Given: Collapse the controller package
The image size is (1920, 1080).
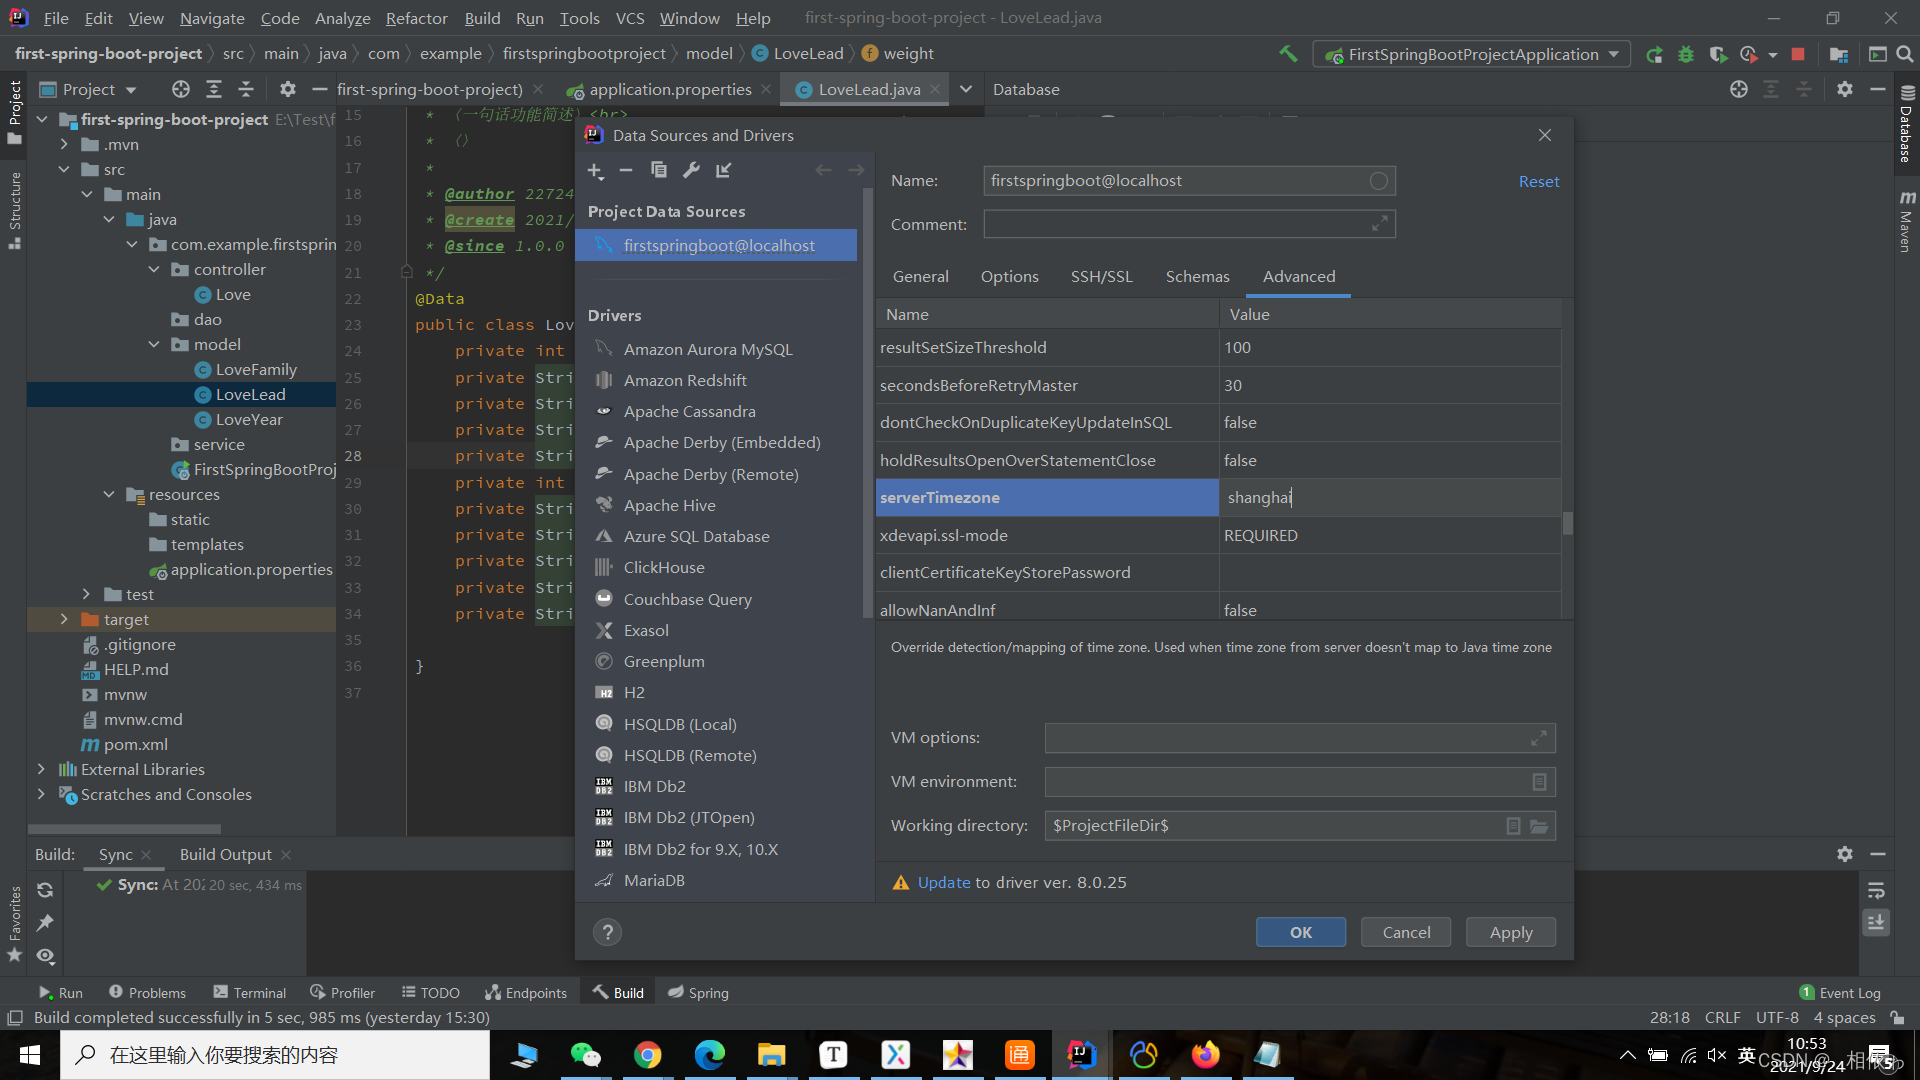Looking at the screenshot, I should pos(154,269).
